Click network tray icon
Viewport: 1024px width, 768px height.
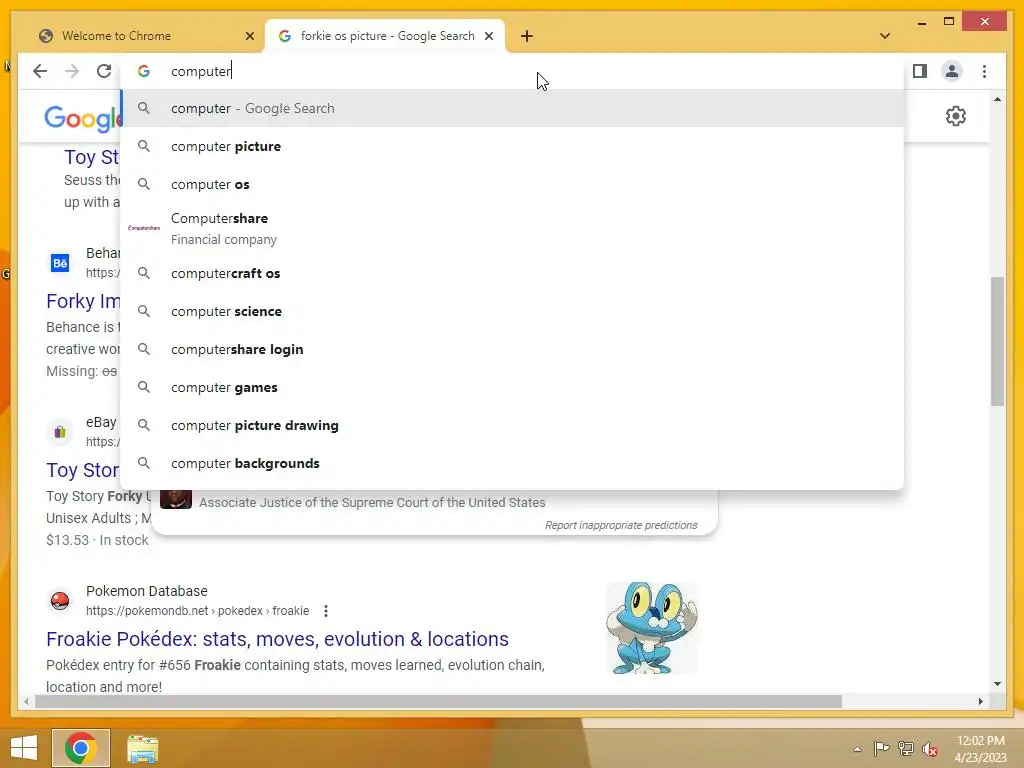906,748
